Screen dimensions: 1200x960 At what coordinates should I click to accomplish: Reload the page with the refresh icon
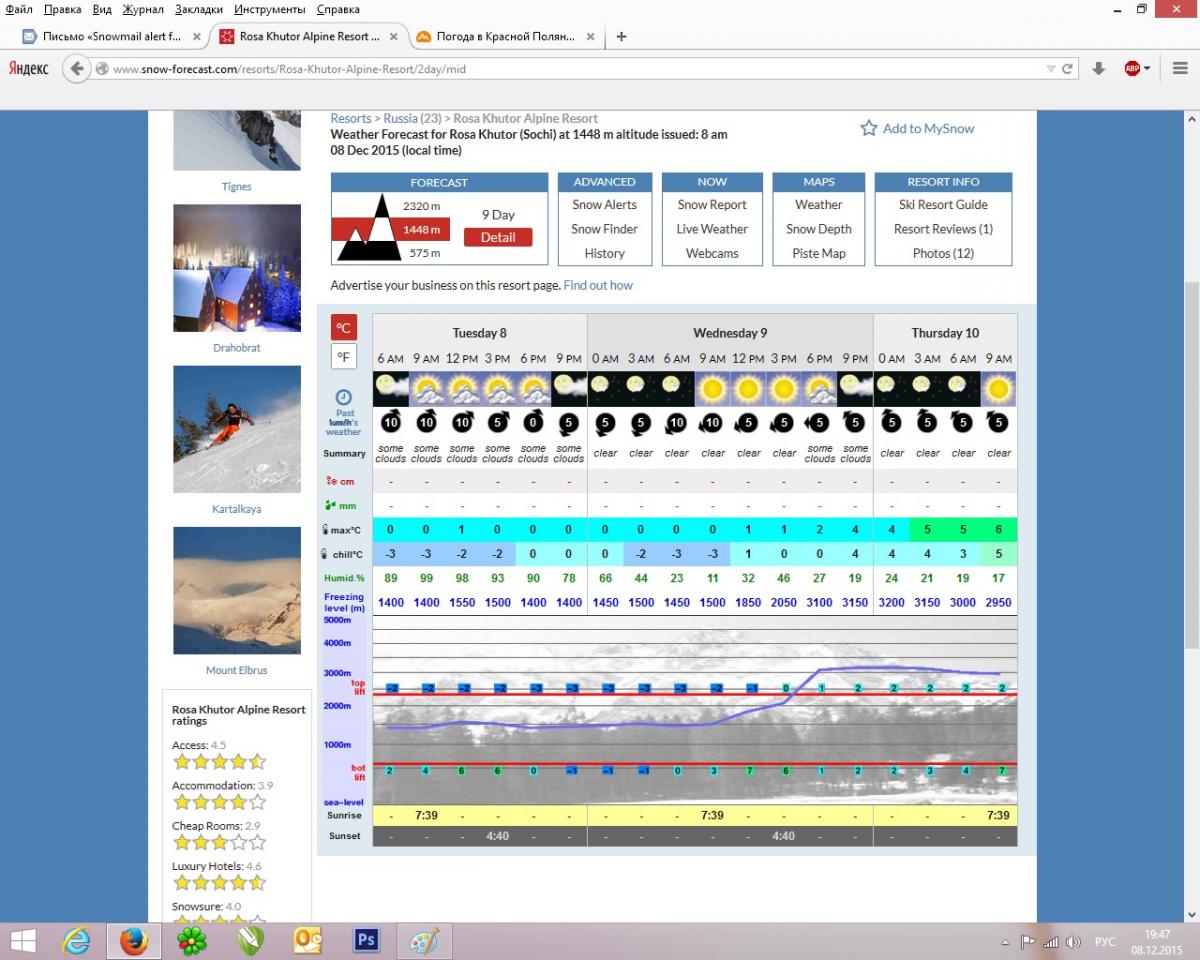1067,69
